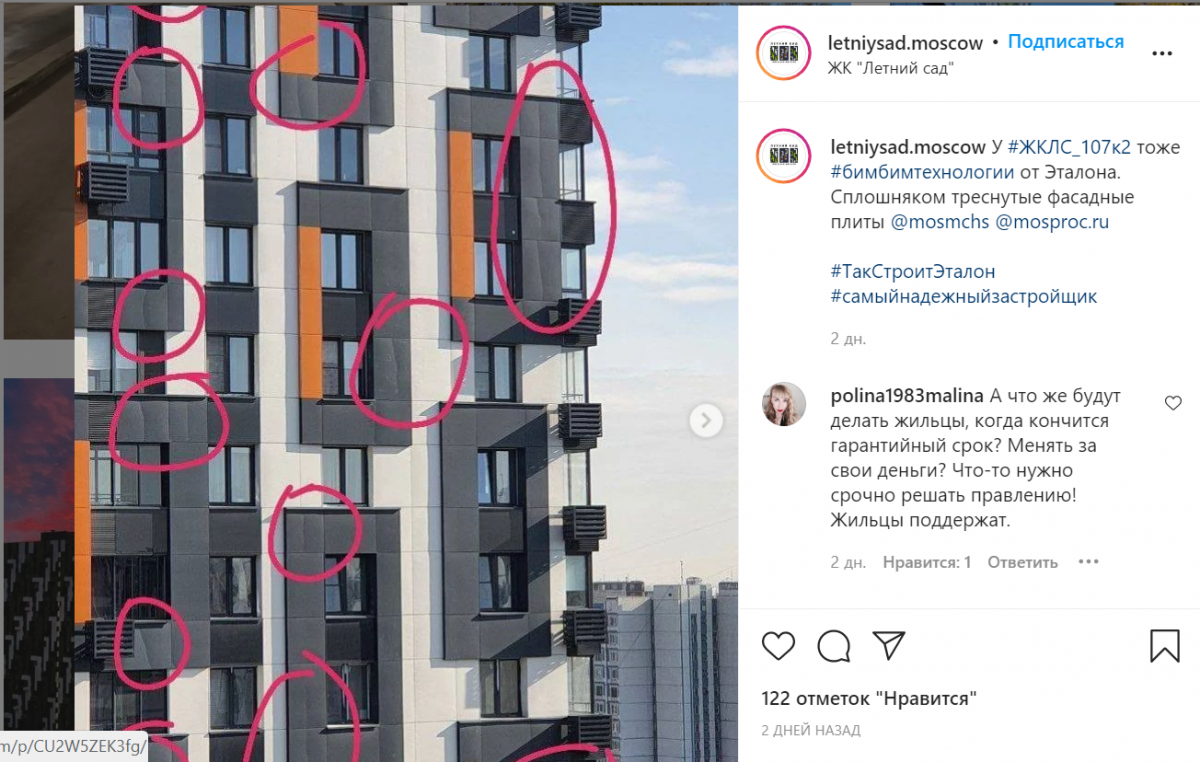This screenshot has width=1200, height=762.
Task: Open hashtag #ЖКЛС_107к2
Action: coord(1069,147)
